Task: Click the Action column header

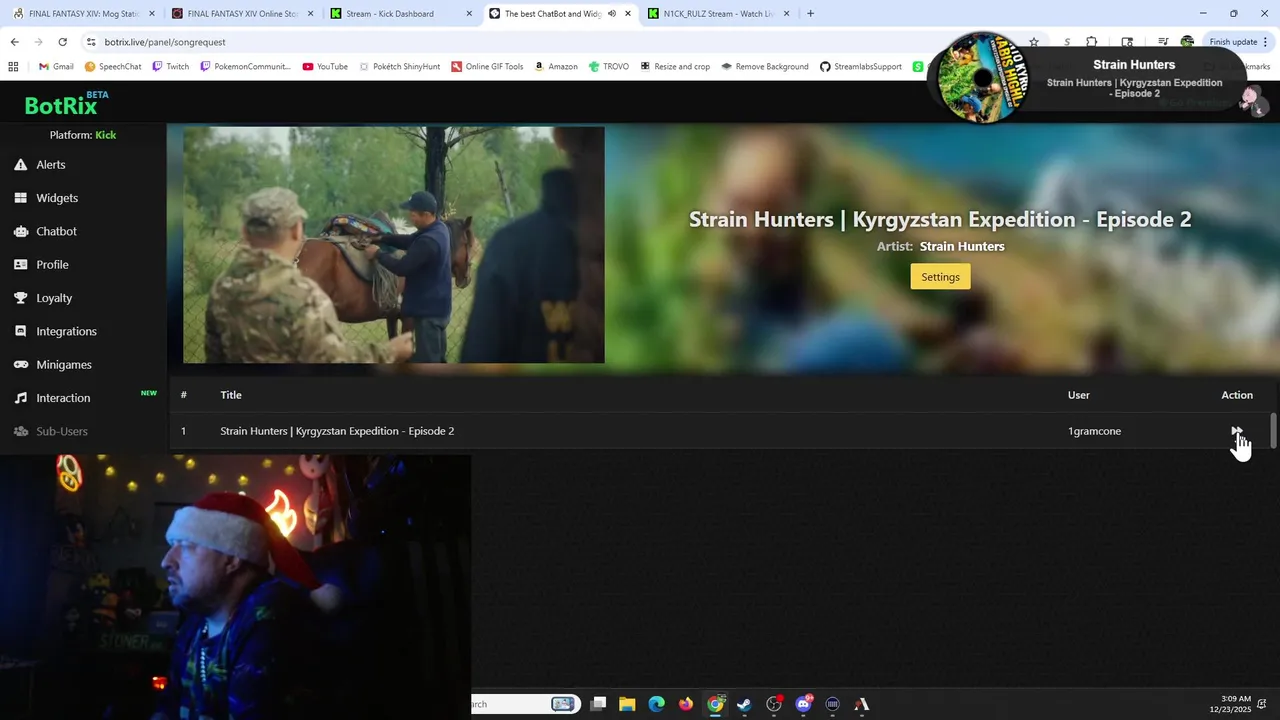Action: click(1237, 395)
